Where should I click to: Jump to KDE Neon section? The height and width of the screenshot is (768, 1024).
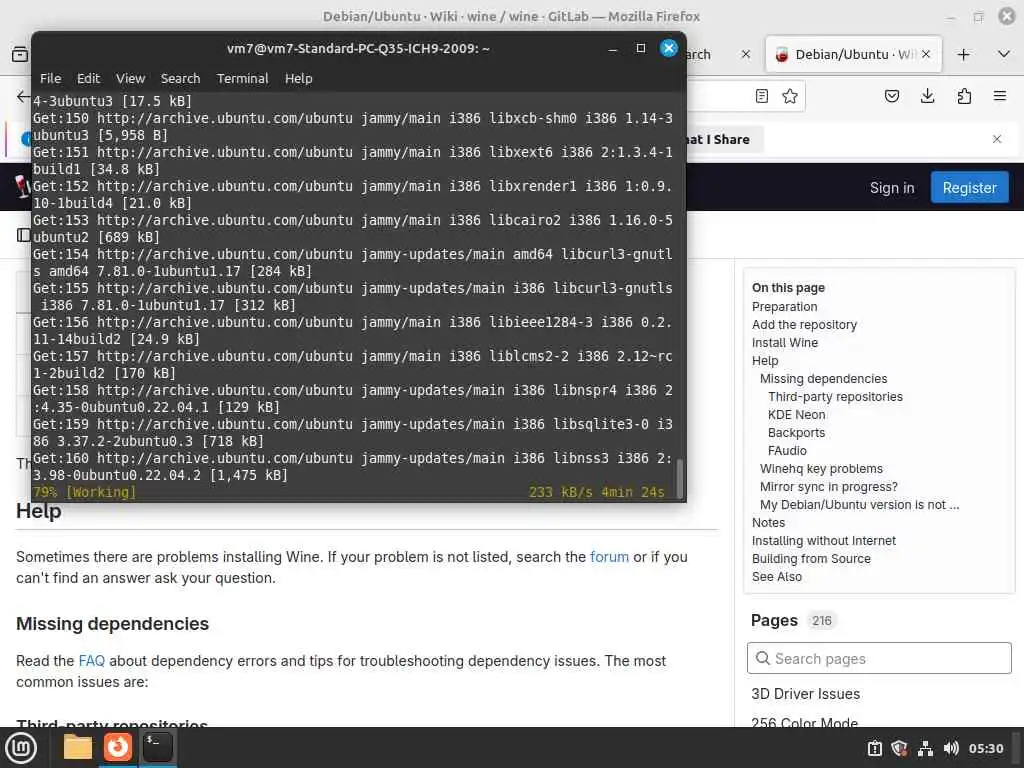coord(796,415)
